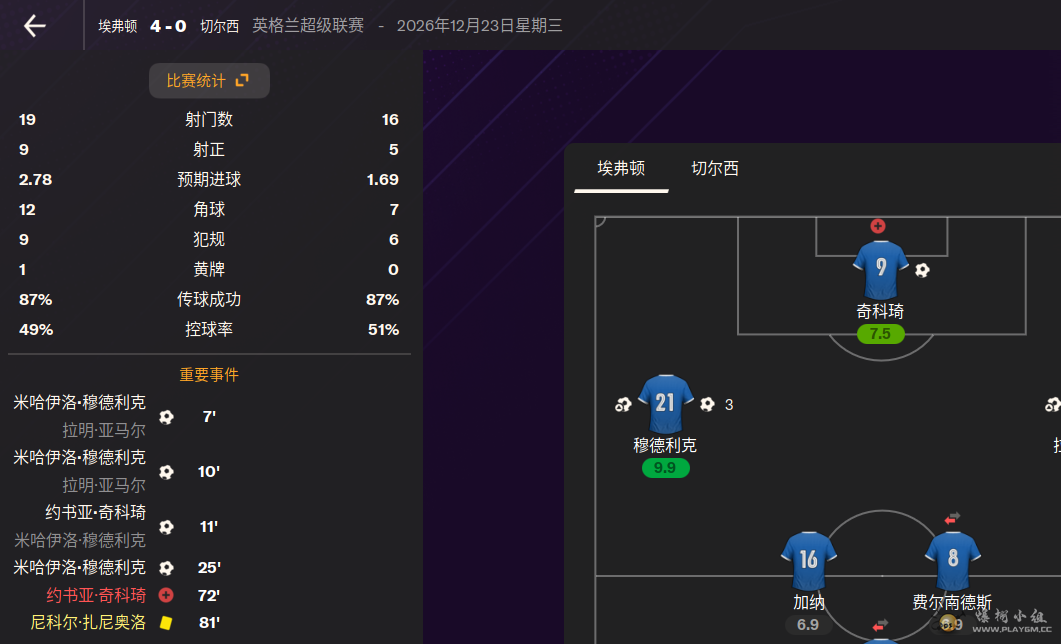Click the substitution arrows above 费尔南德斯
Image resolution: width=1061 pixels, height=644 pixels.
(951, 518)
